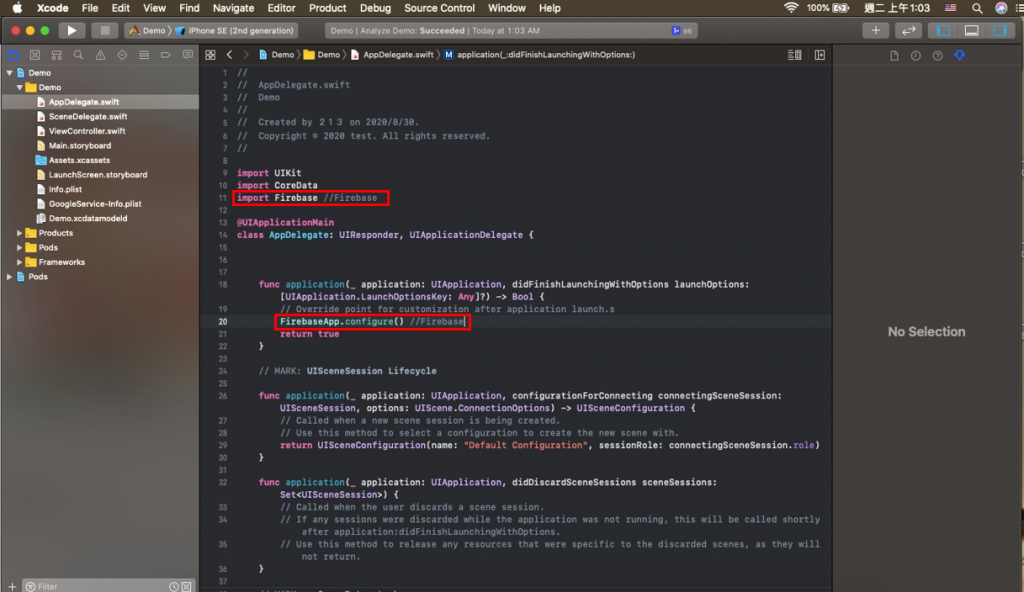Screen dimensions: 1024x592
Task: Adjust editor options icon in jump bar
Action: 794,55
